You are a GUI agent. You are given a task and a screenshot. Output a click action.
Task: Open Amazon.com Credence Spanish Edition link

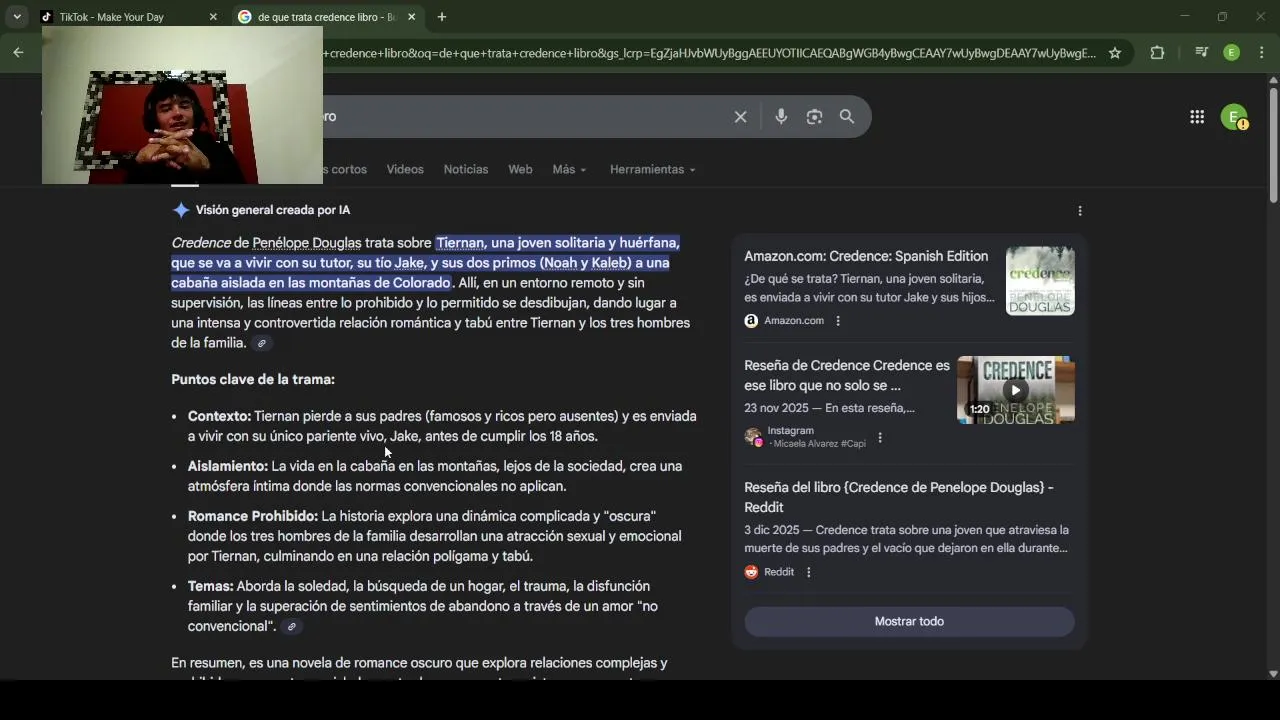pyautogui.click(x=866, y=256)
